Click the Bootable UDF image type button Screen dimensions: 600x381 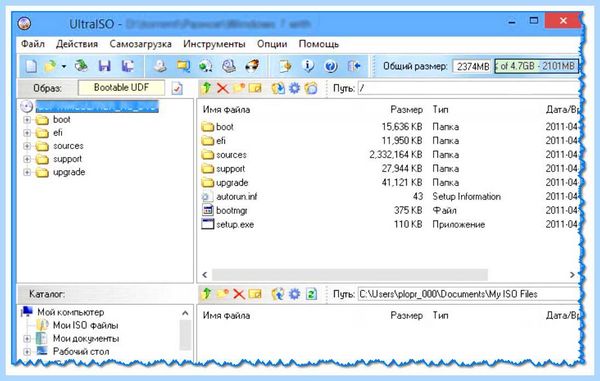[121, 88]
